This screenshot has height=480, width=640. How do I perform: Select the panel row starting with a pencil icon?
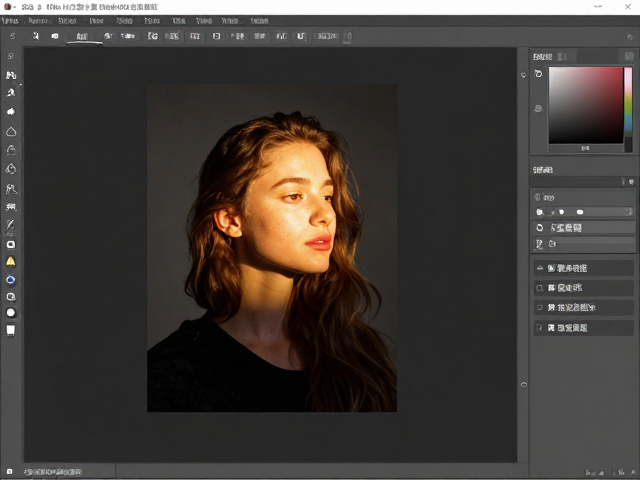583,244
